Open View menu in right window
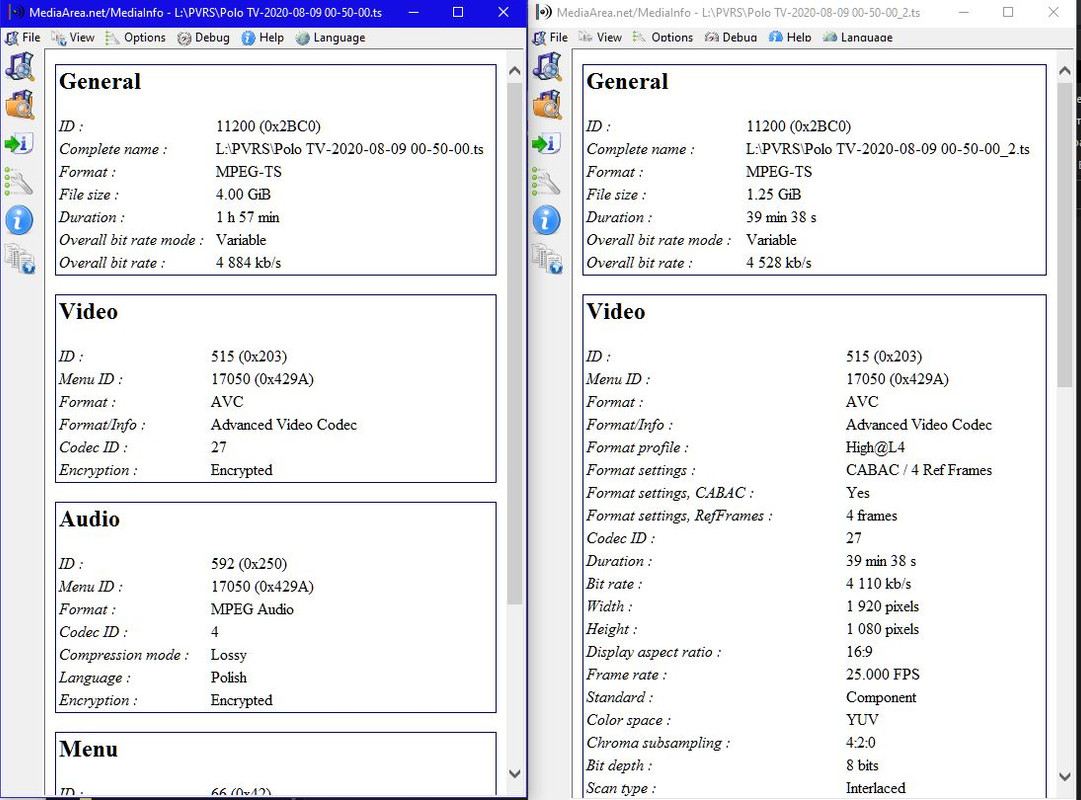 point(600,37)
